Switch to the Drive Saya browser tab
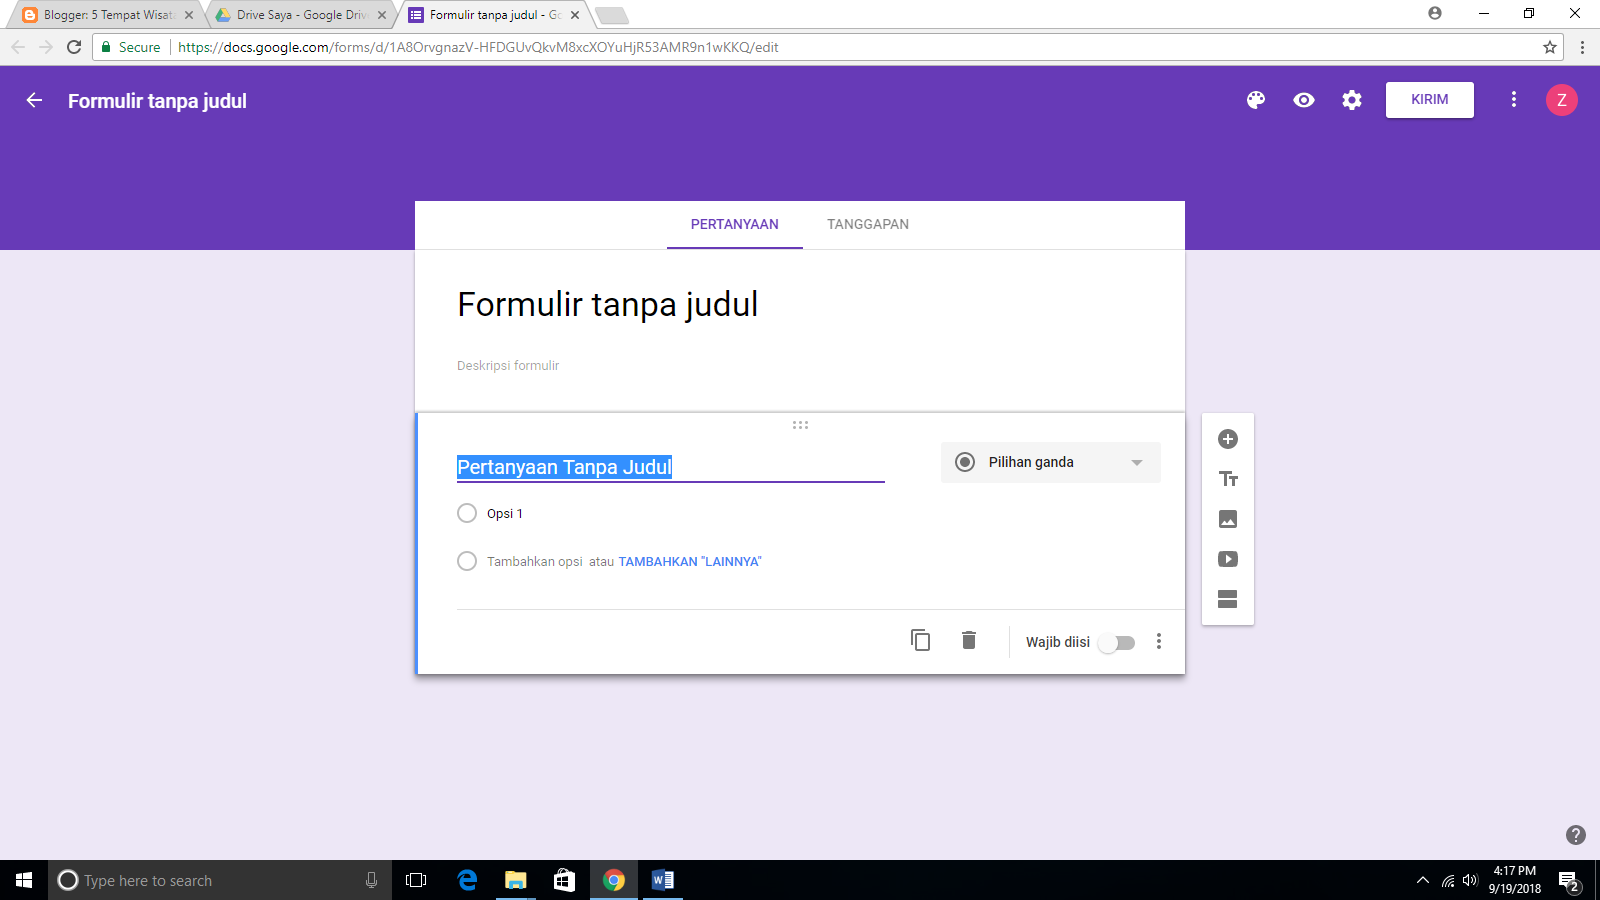Viewport: 1600px width, 900px height. [x=295, y=15]
